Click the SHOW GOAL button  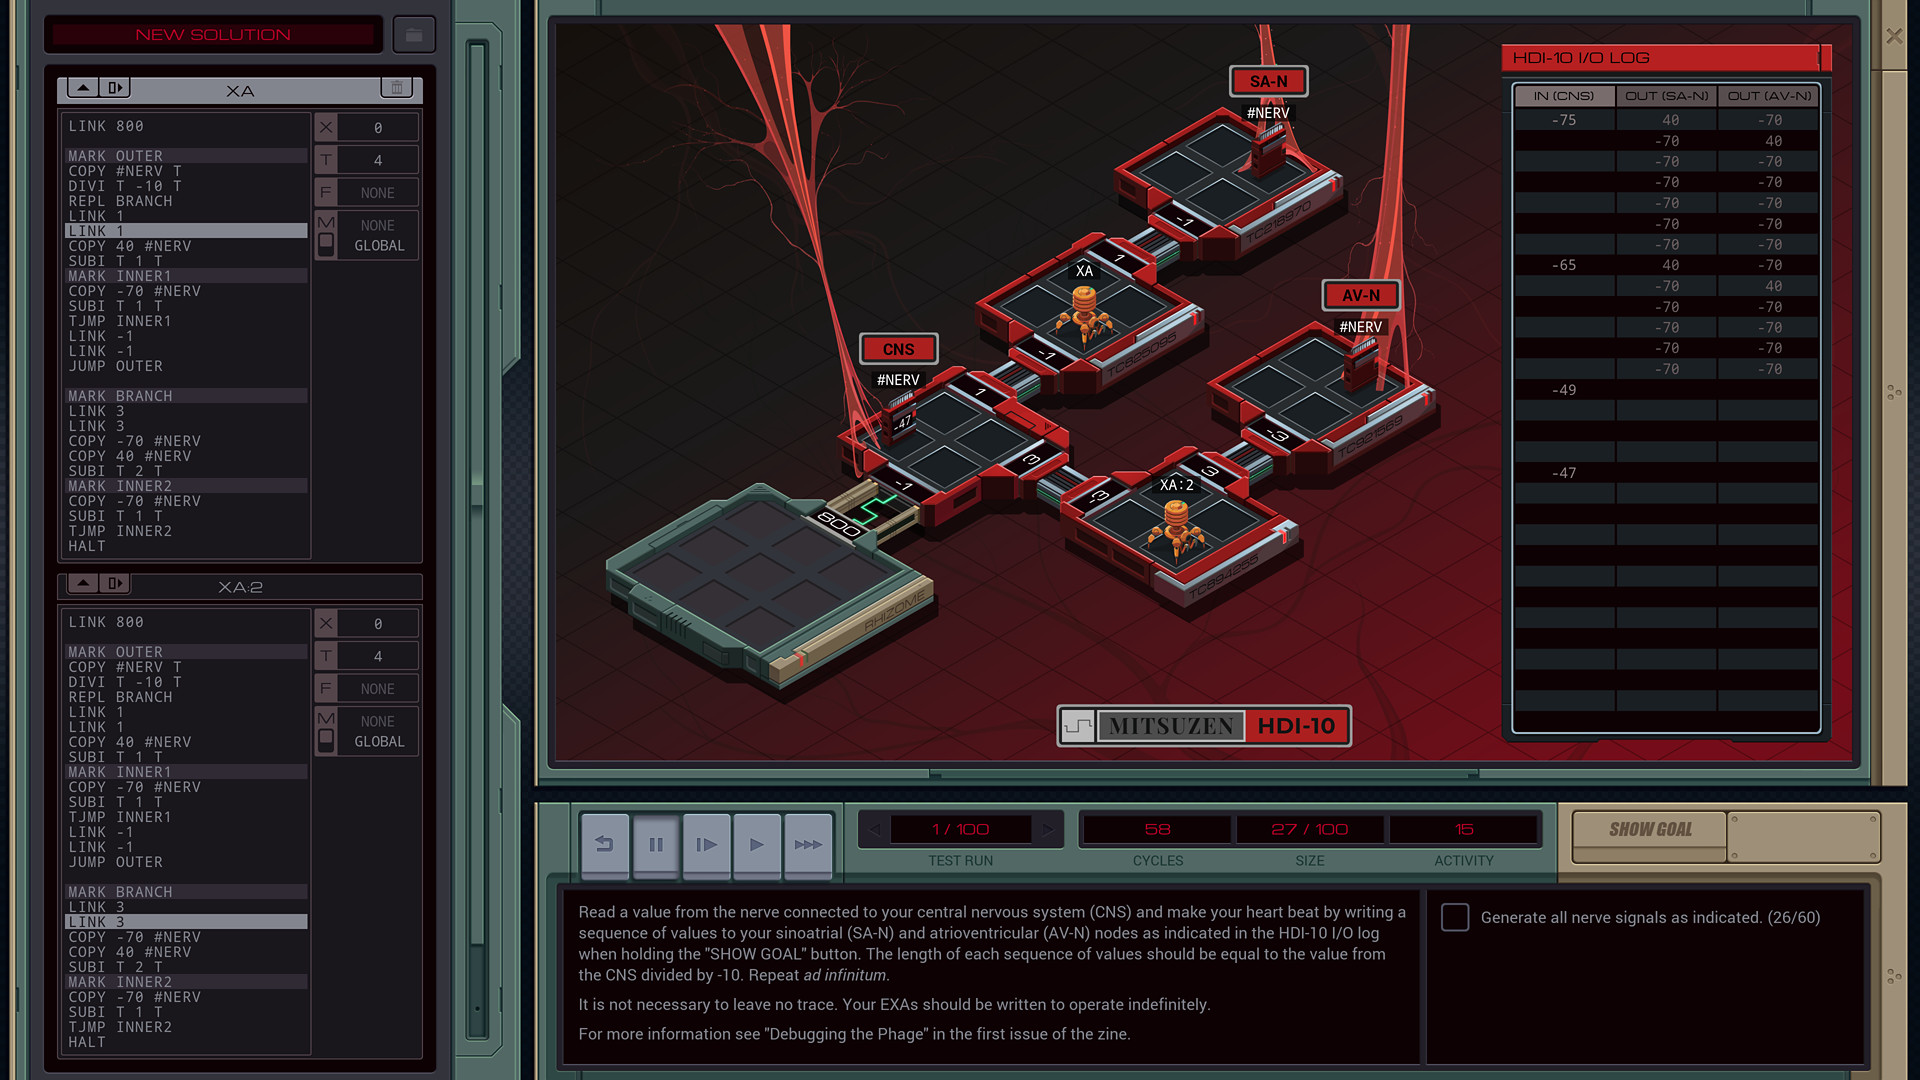pyautogui.click(x=1650, y=828)
